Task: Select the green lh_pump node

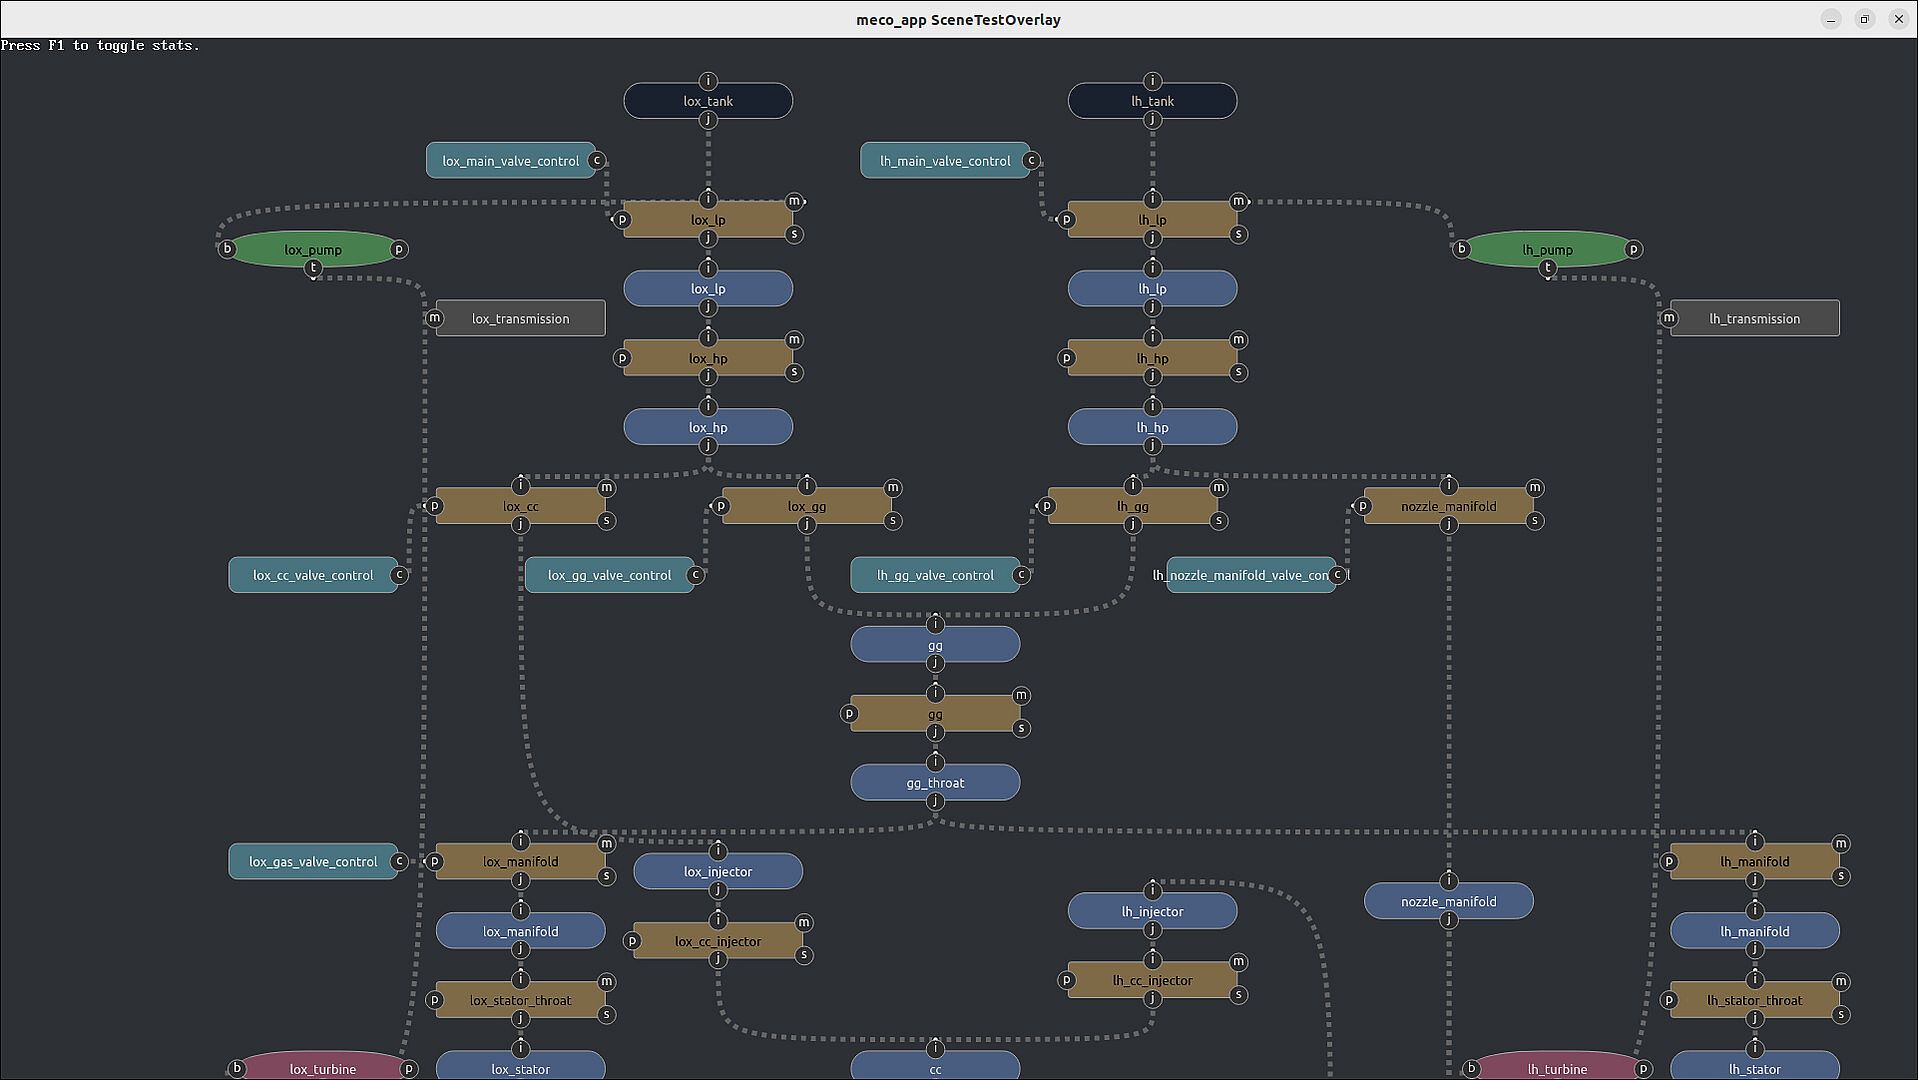Action: (x=1547, y=249)
